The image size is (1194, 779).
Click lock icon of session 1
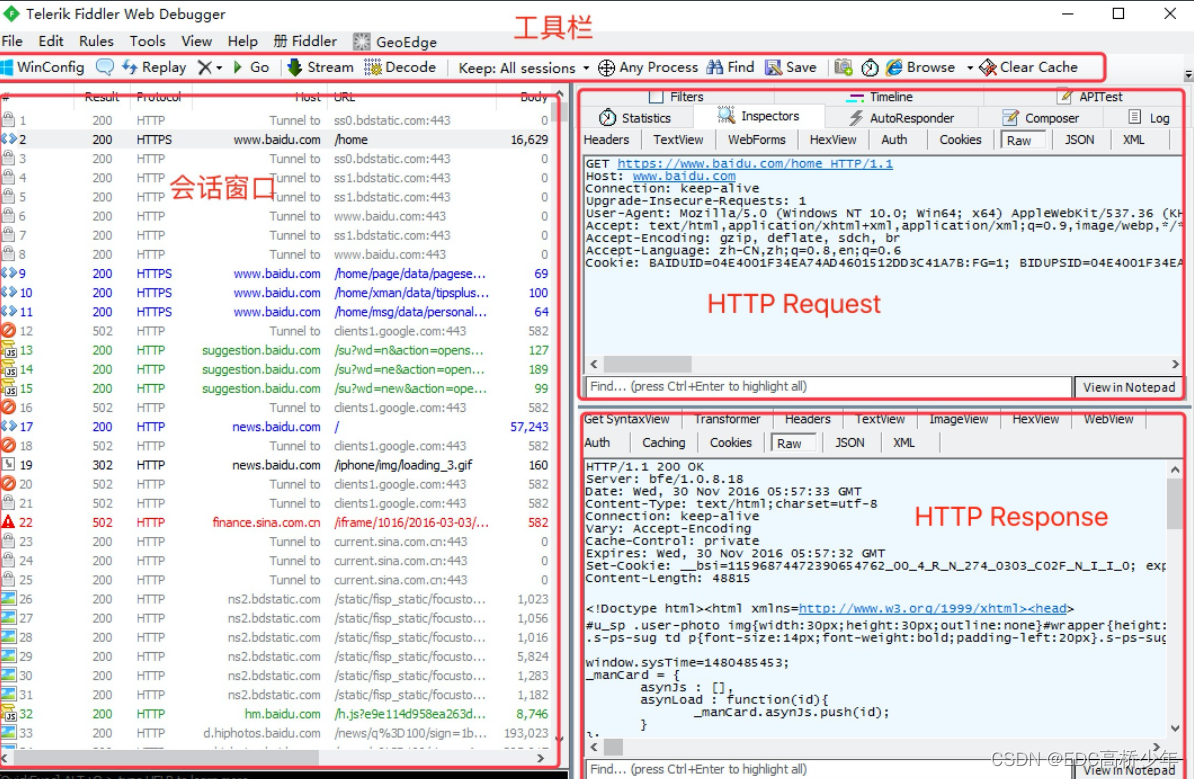pyautogui.click(x=8, y=120)
